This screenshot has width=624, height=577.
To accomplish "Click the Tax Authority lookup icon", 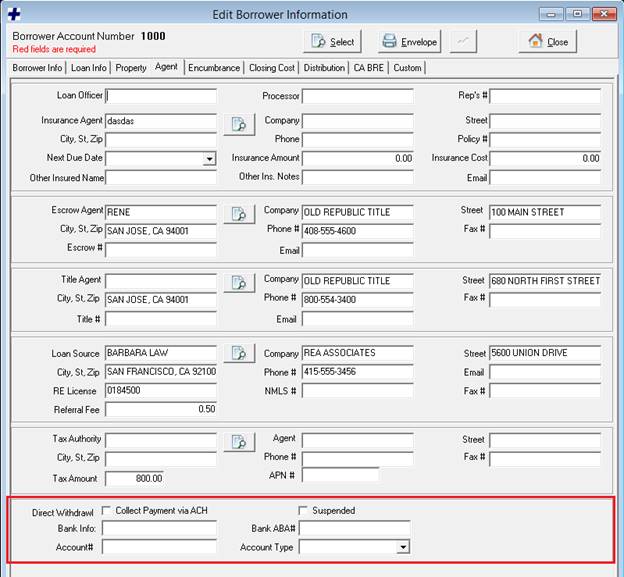I will point(239,442).
